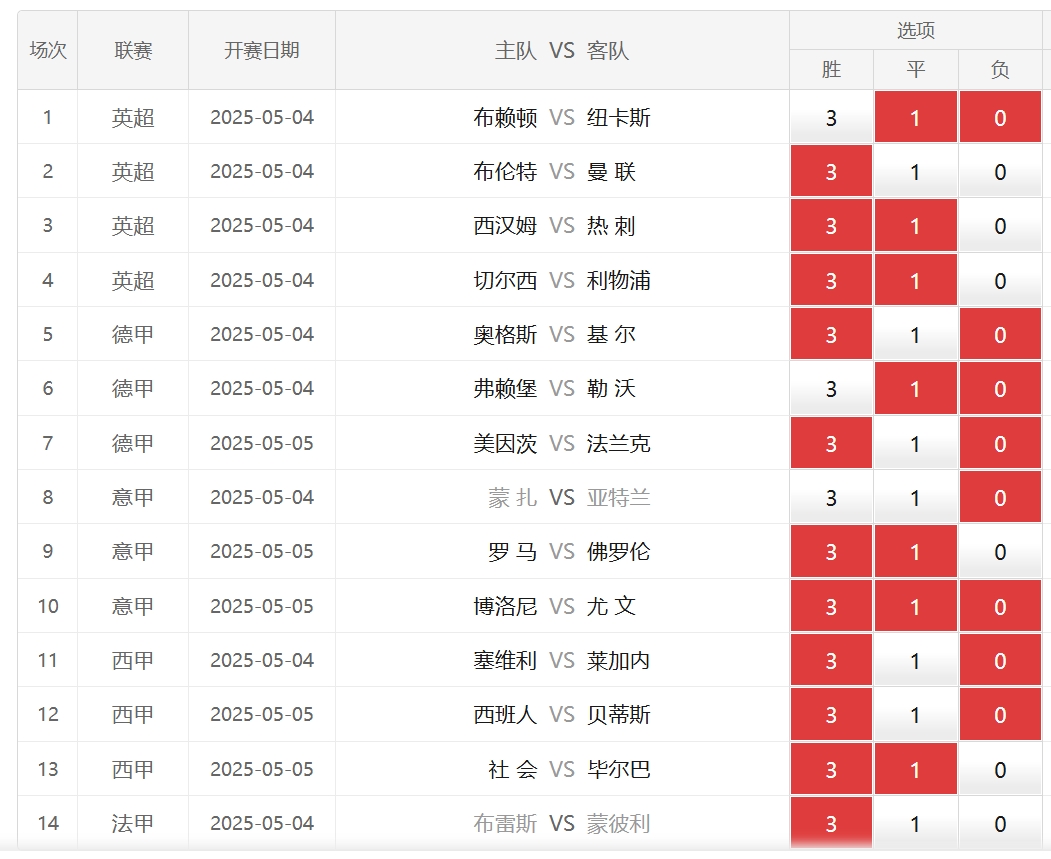1051x859 pixels.
Task: Click the 开赛日期 column header
Action: [261, 50]
